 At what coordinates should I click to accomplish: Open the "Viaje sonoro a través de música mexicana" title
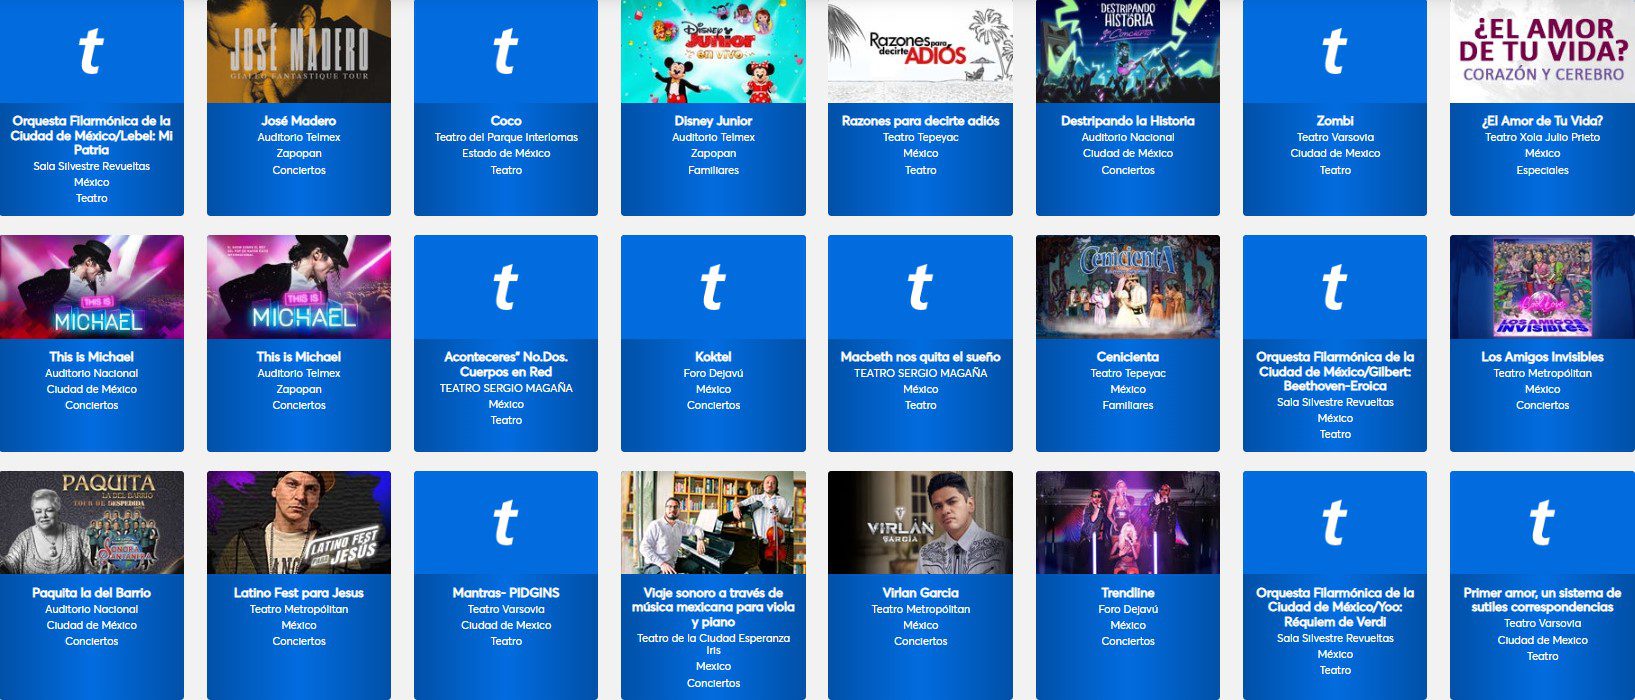click(713, 607)
